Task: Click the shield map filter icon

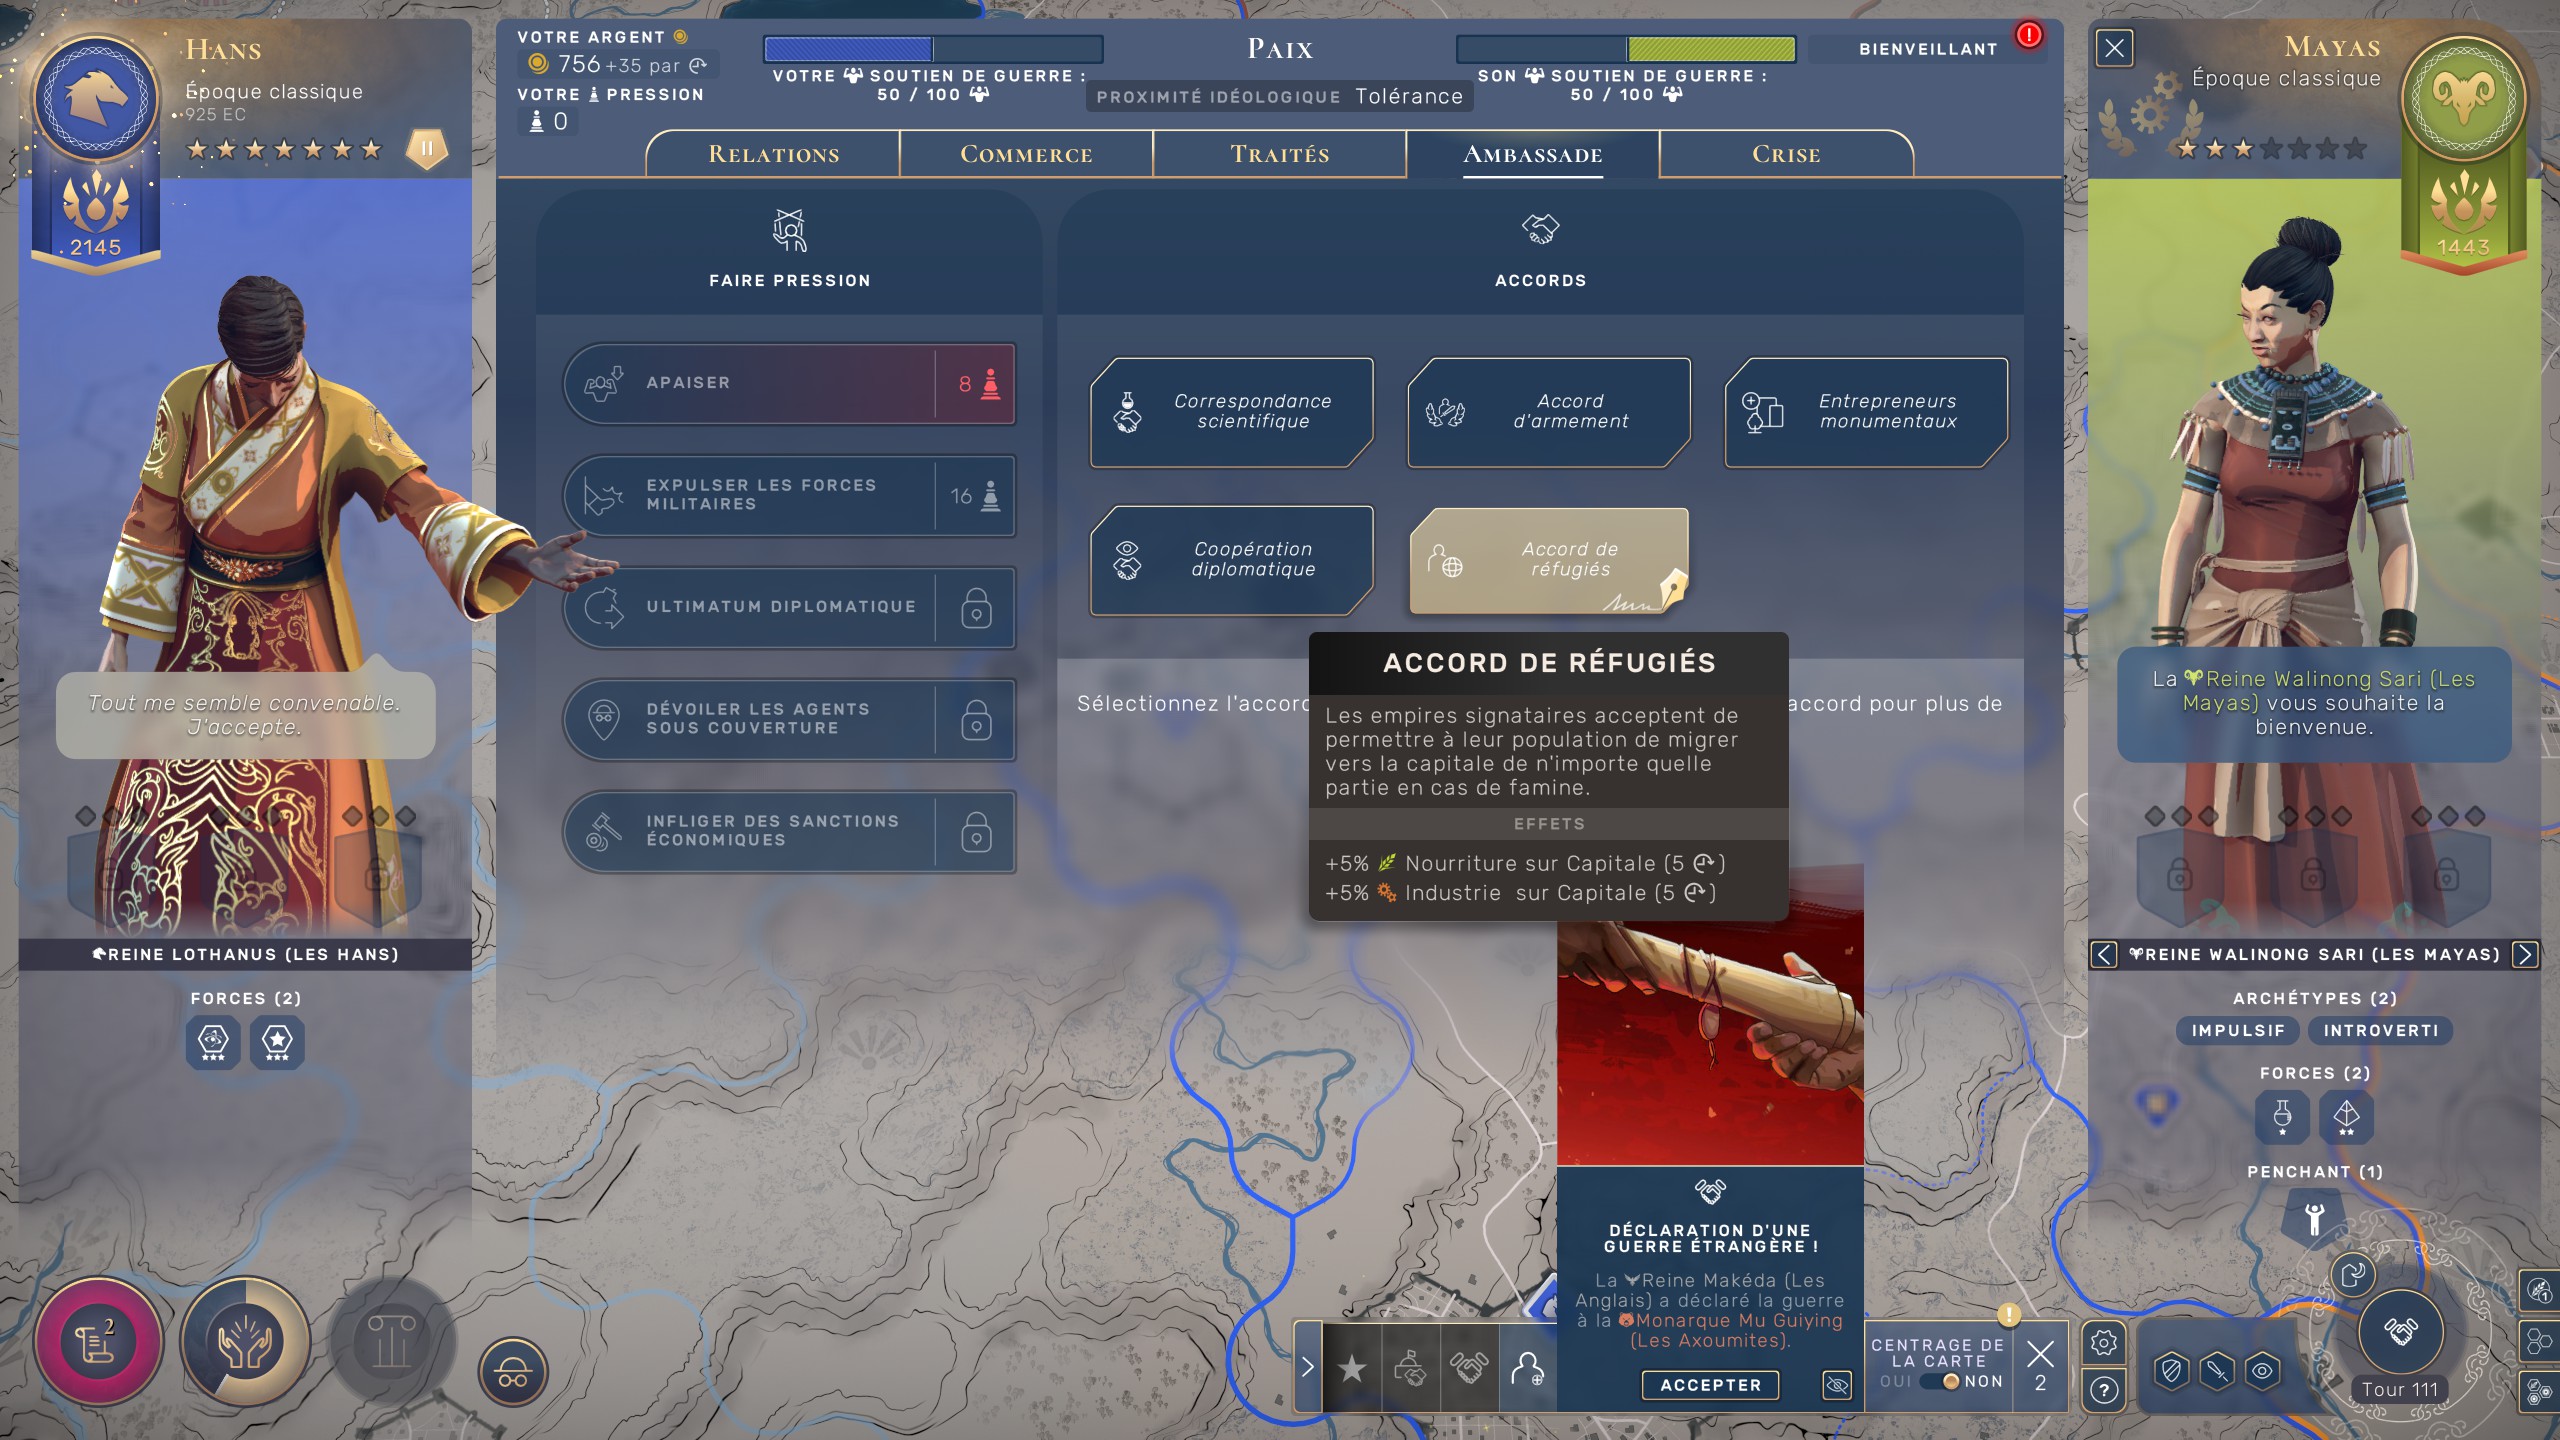Action: (x=2171, y=1371)
